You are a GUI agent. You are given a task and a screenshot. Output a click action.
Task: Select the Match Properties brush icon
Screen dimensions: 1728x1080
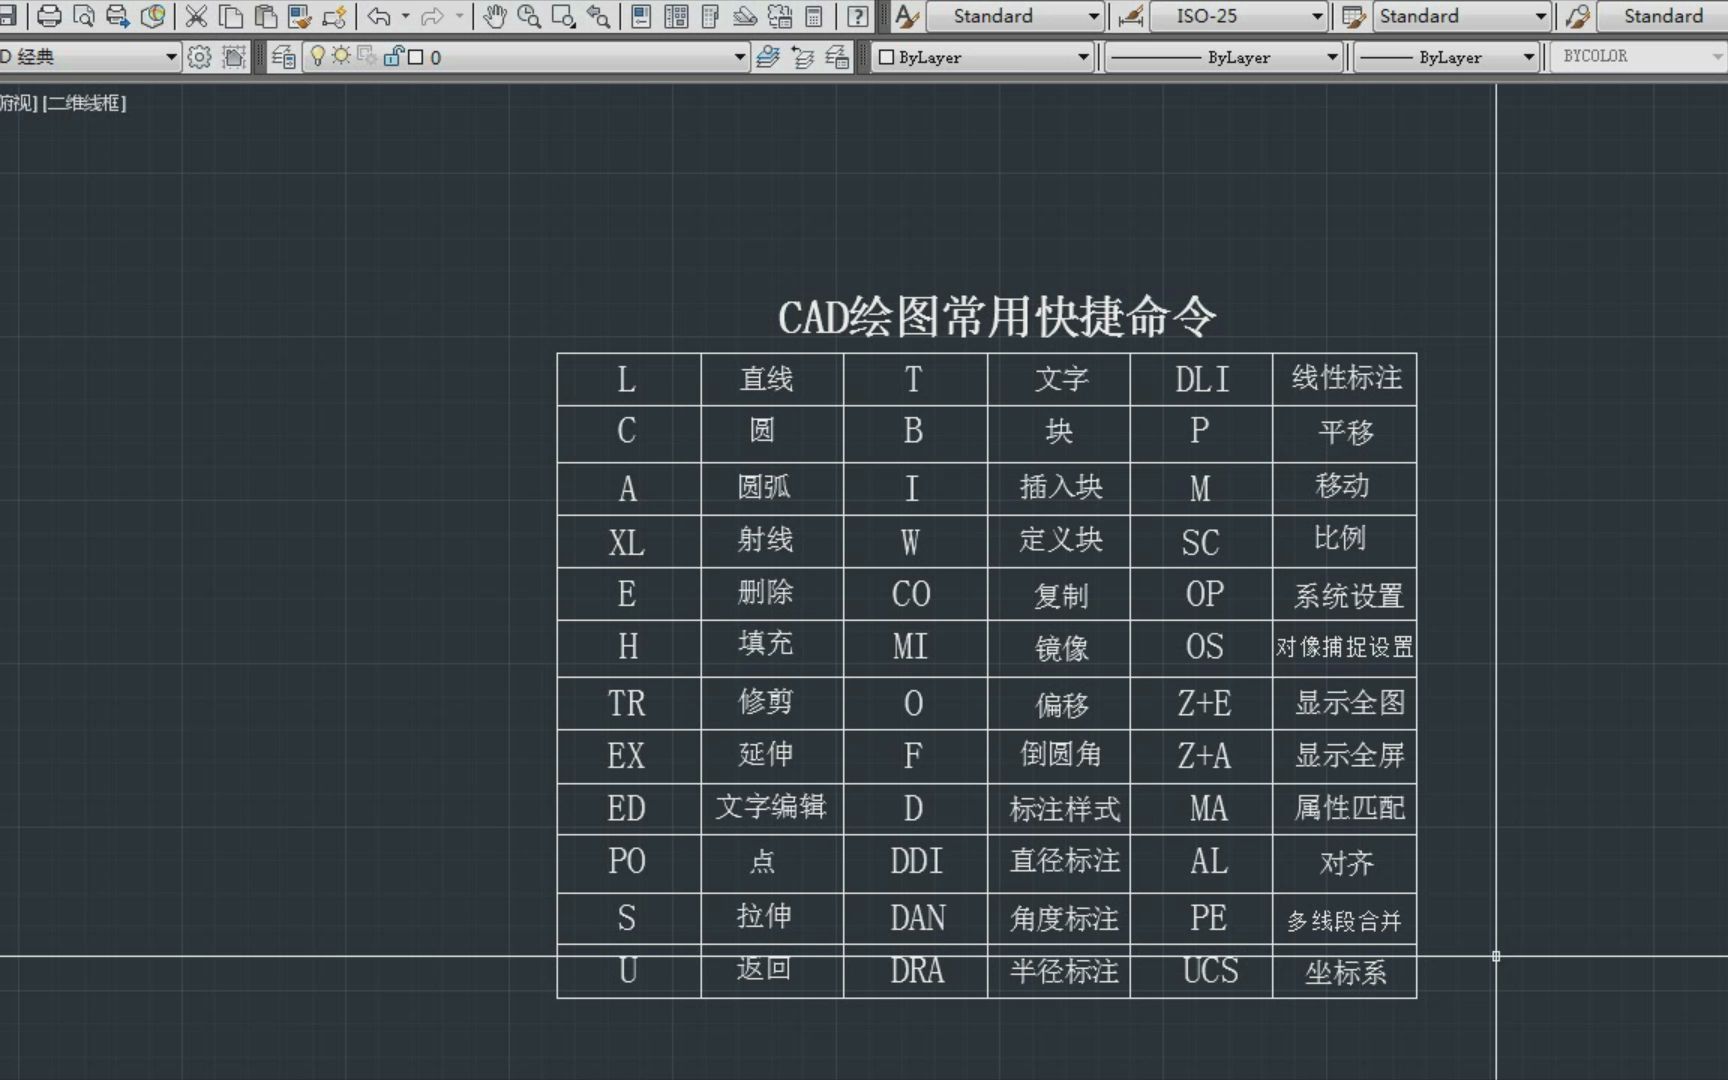click(299, 16)
